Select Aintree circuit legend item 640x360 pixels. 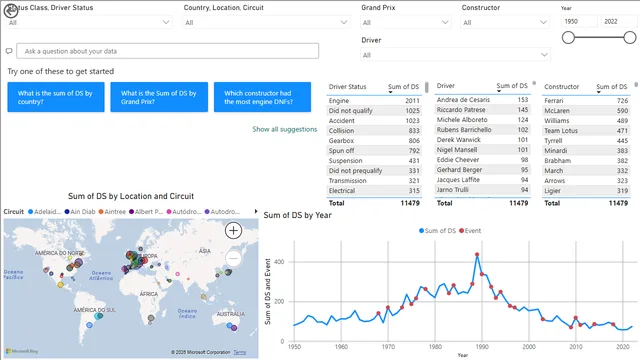[112, 211]
